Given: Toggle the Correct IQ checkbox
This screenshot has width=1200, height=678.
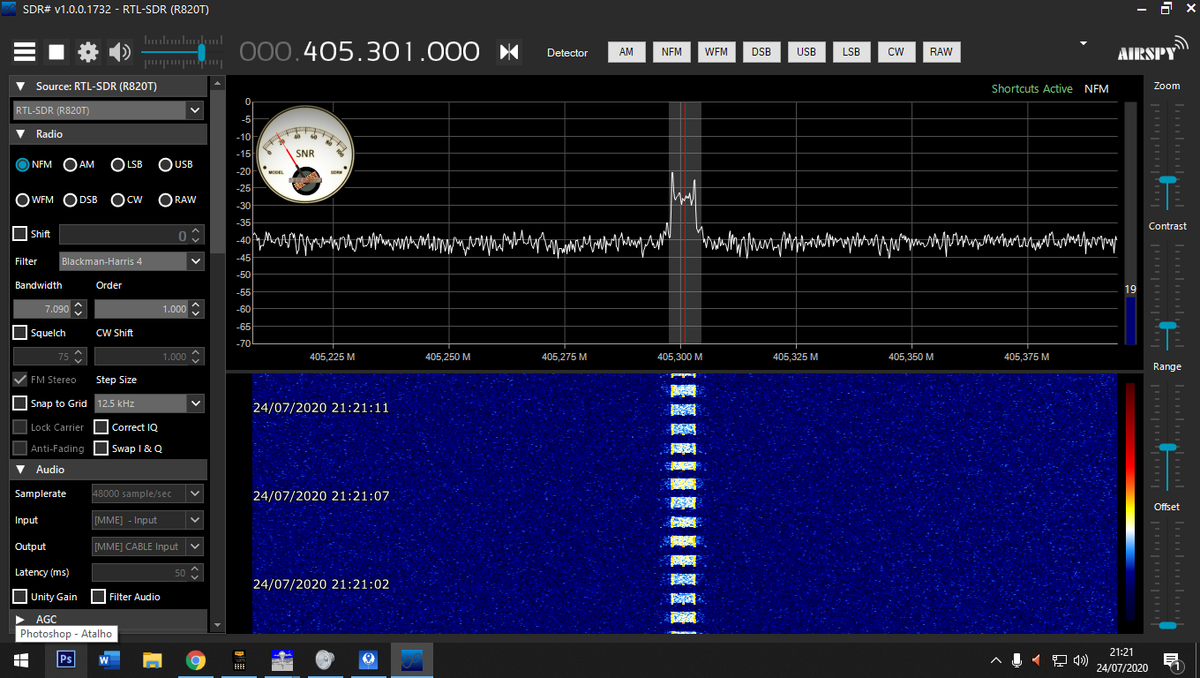Looking at the screenshot, I should tap(101, 427).
